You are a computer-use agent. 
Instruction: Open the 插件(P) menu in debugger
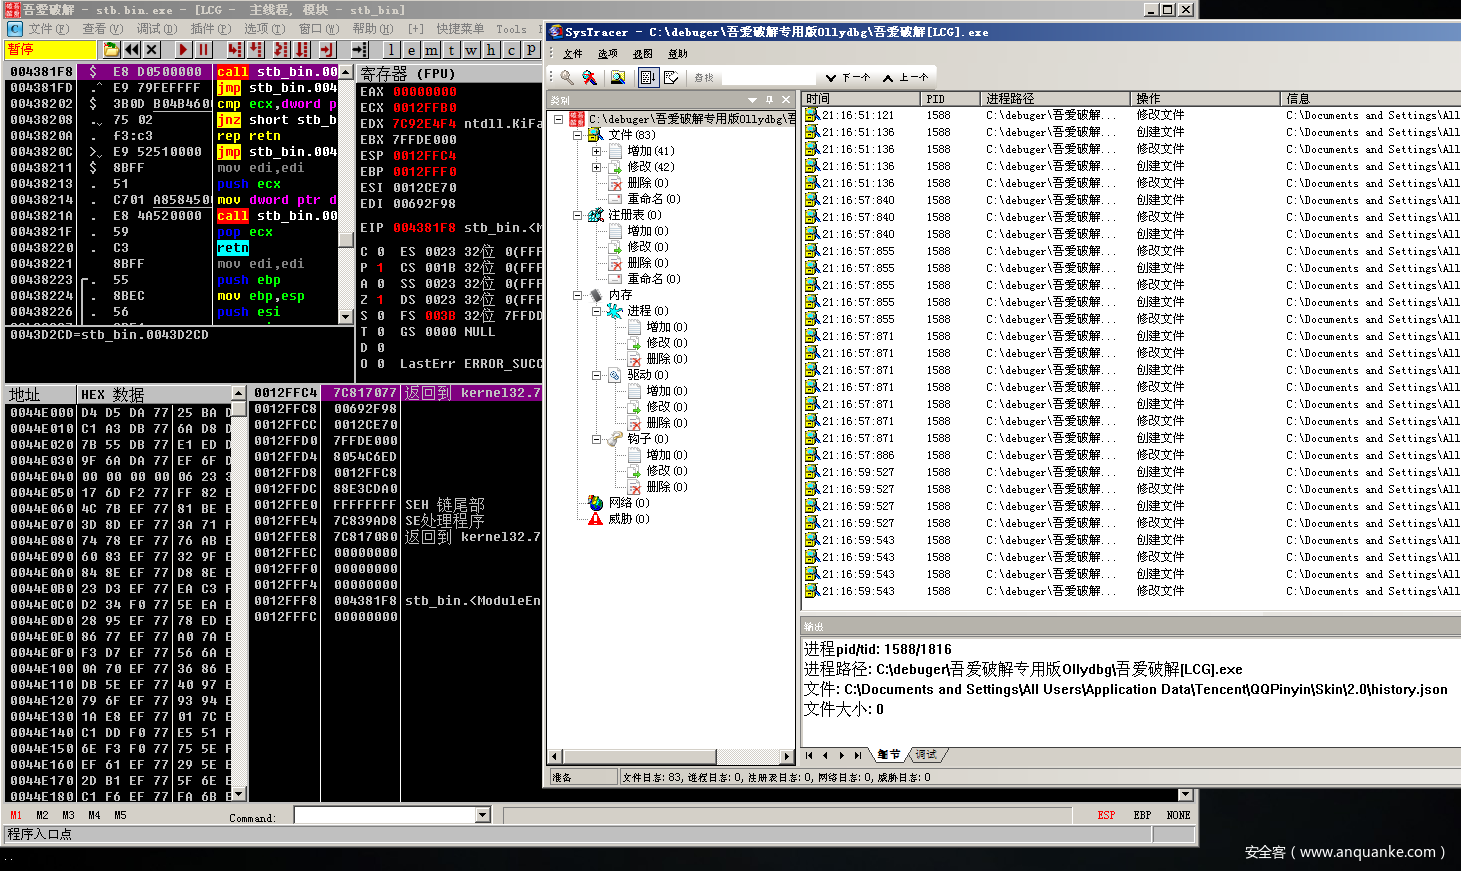[210, 29]
